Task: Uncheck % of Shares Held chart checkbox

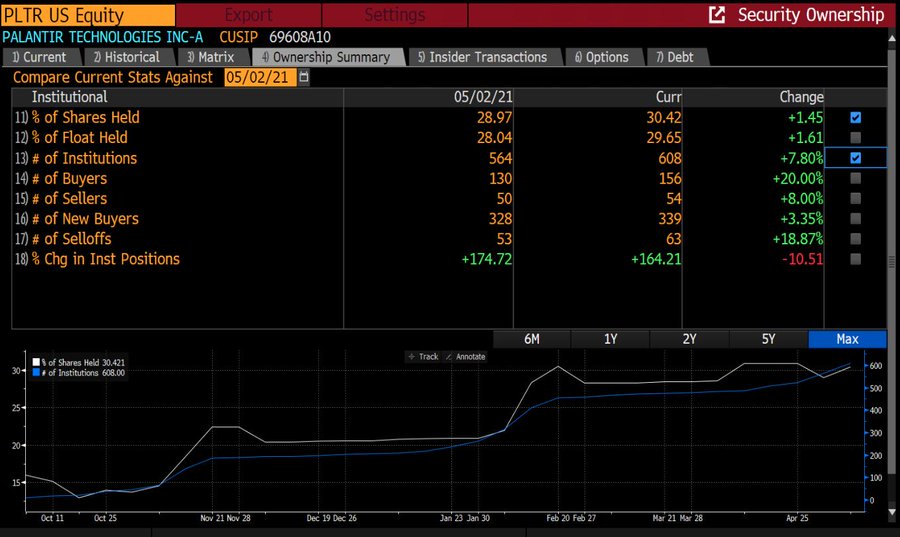Action: click(x=855, y=118)
